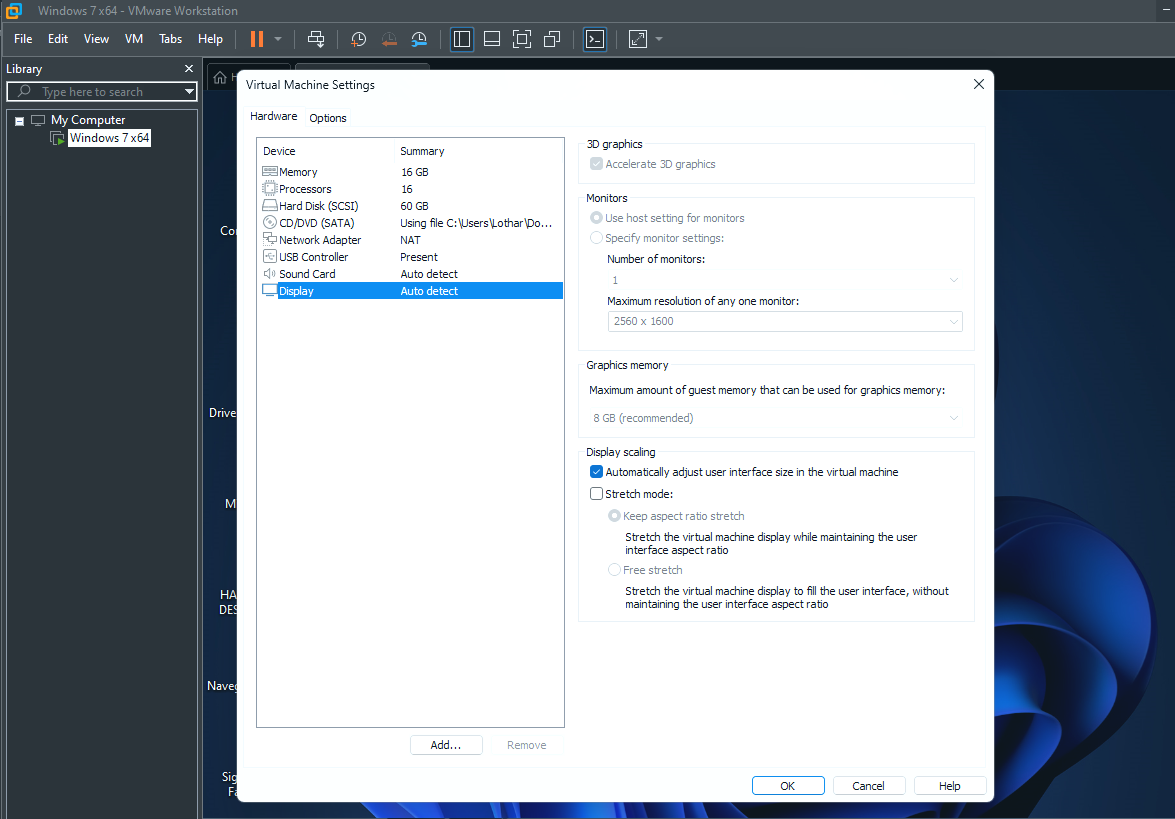This screenshot has height=819, width=1175.
Task: Click the VMware Workstation logo in title bar
Action: coord(13,10)
